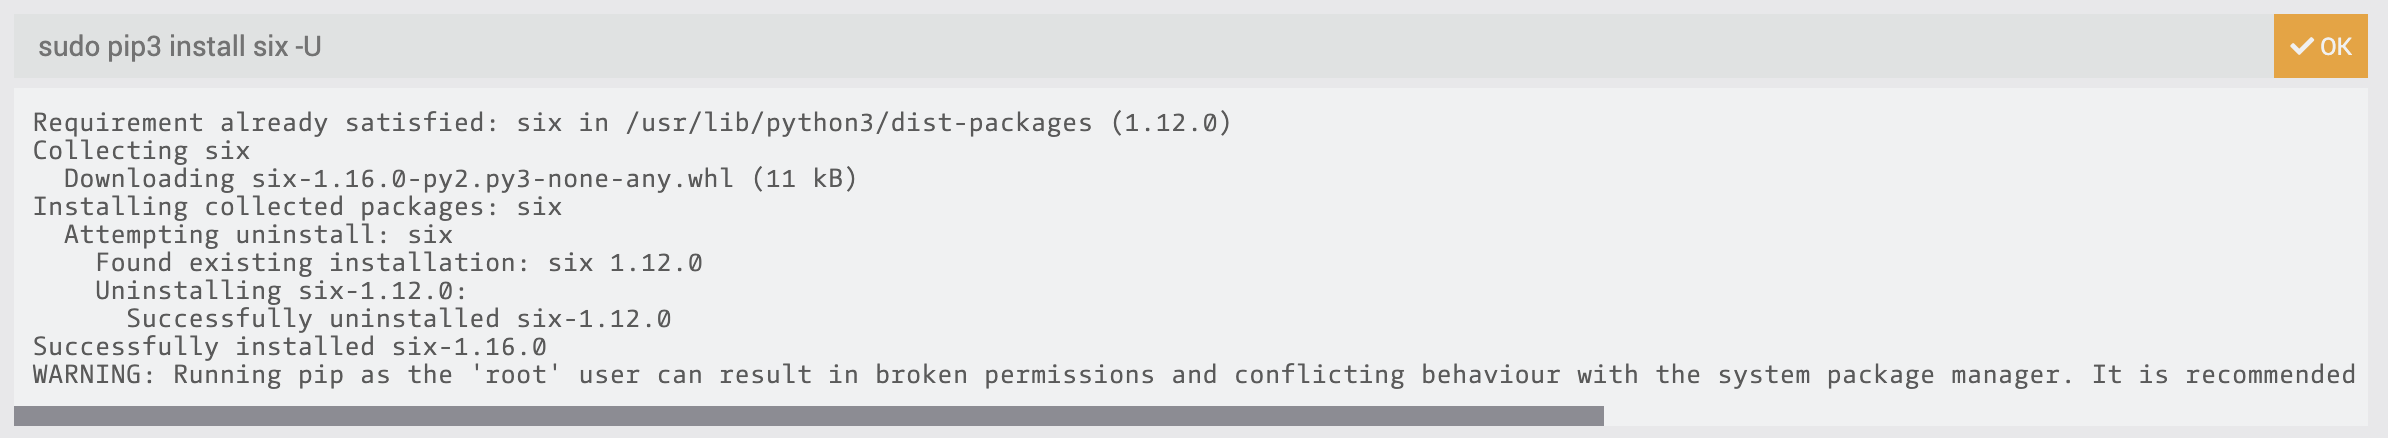Click the empty scrollbar track right of the thumb

(1986, 416)
